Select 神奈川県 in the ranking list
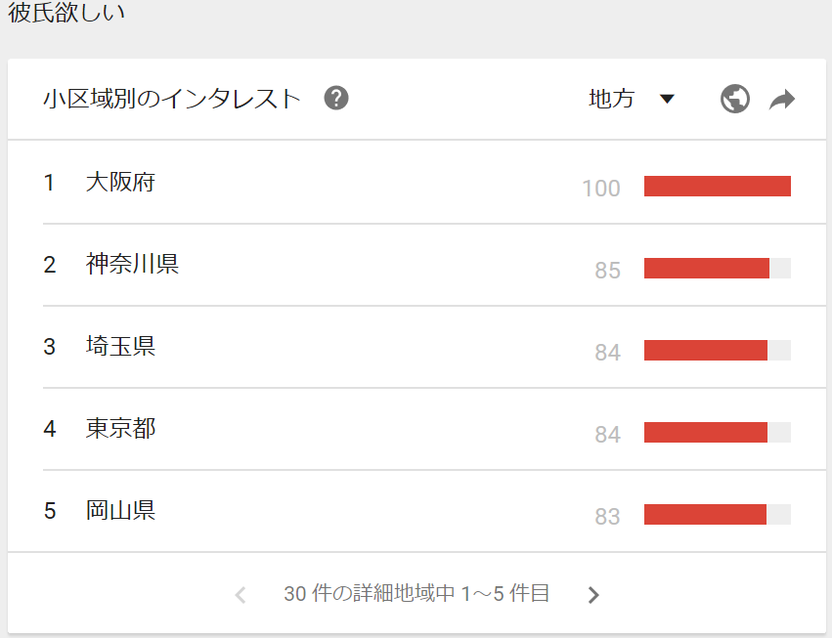The image size is (832, 638). [x=132, y=264]
